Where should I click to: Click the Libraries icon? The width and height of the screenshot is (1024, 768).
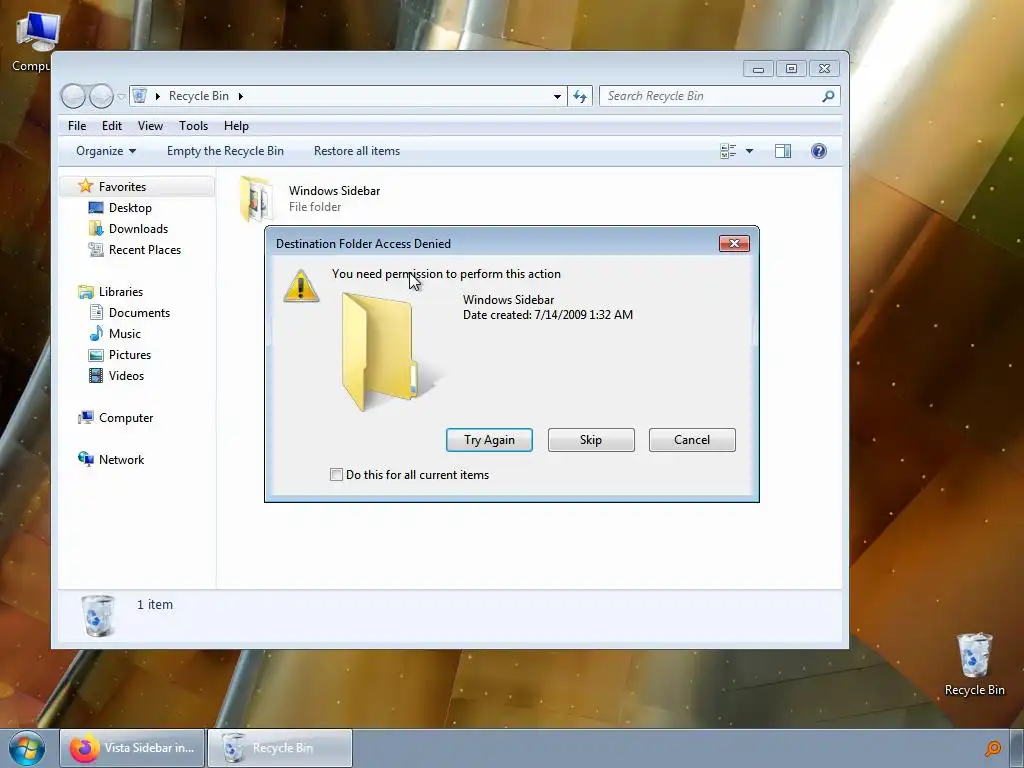click(x=86, y=292)
